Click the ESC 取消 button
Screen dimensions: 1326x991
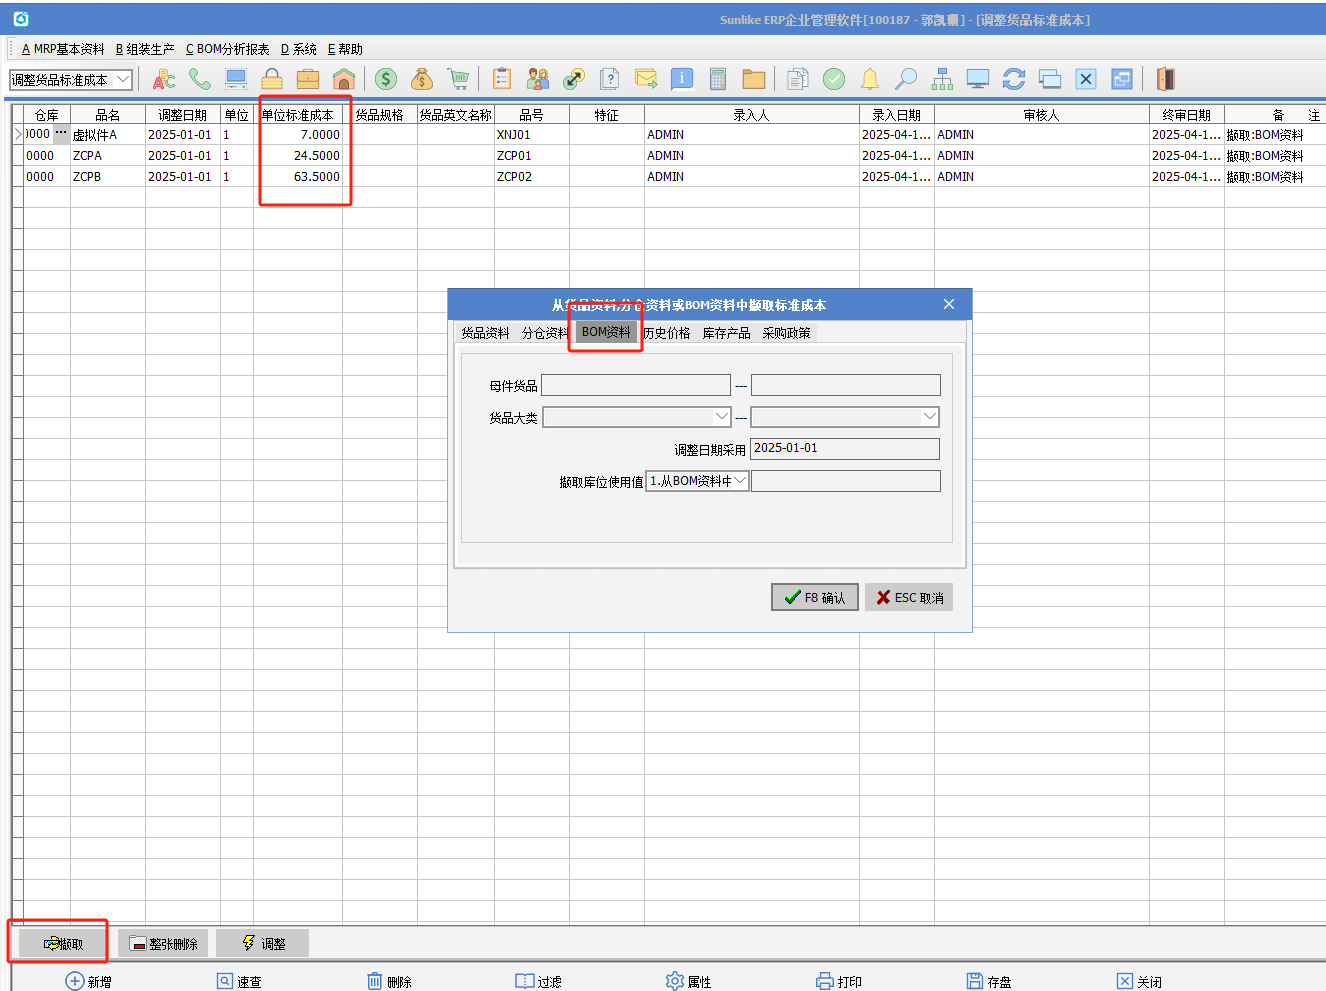click(x=909, y=597)
